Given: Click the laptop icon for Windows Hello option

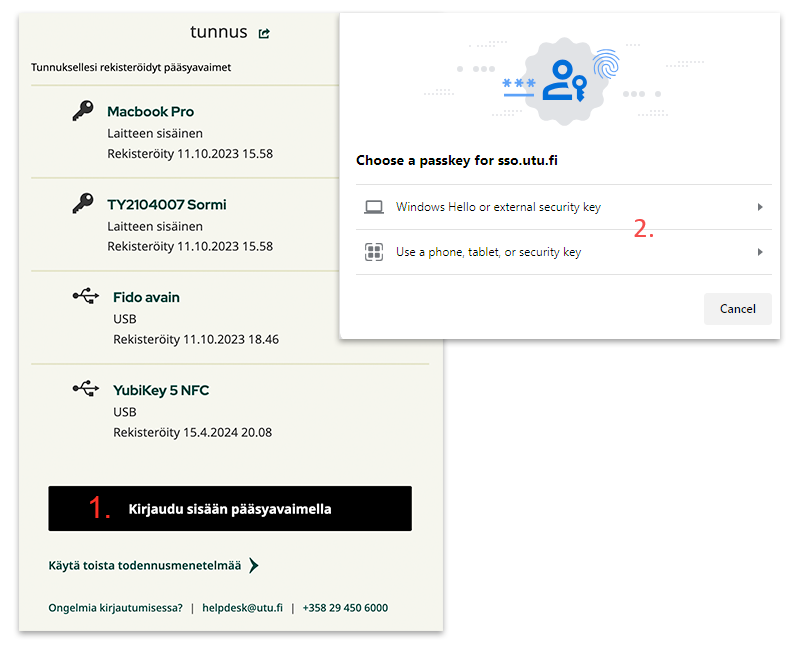Looking at the screenshot, I should coord(374,207).
